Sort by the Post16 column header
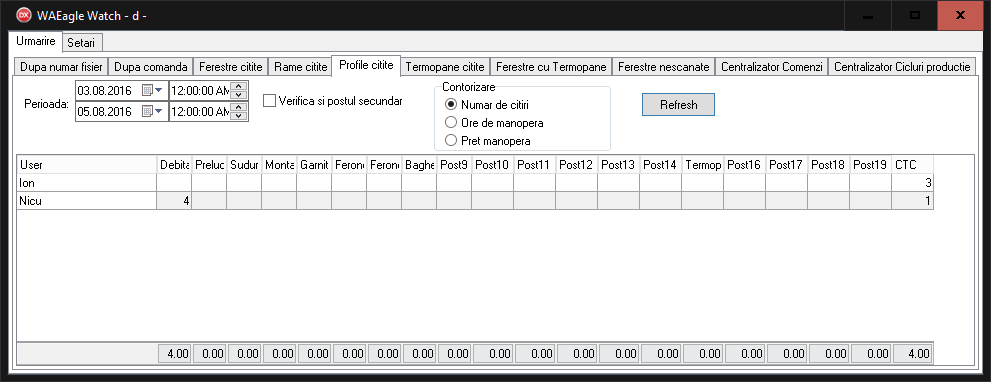 745,165
